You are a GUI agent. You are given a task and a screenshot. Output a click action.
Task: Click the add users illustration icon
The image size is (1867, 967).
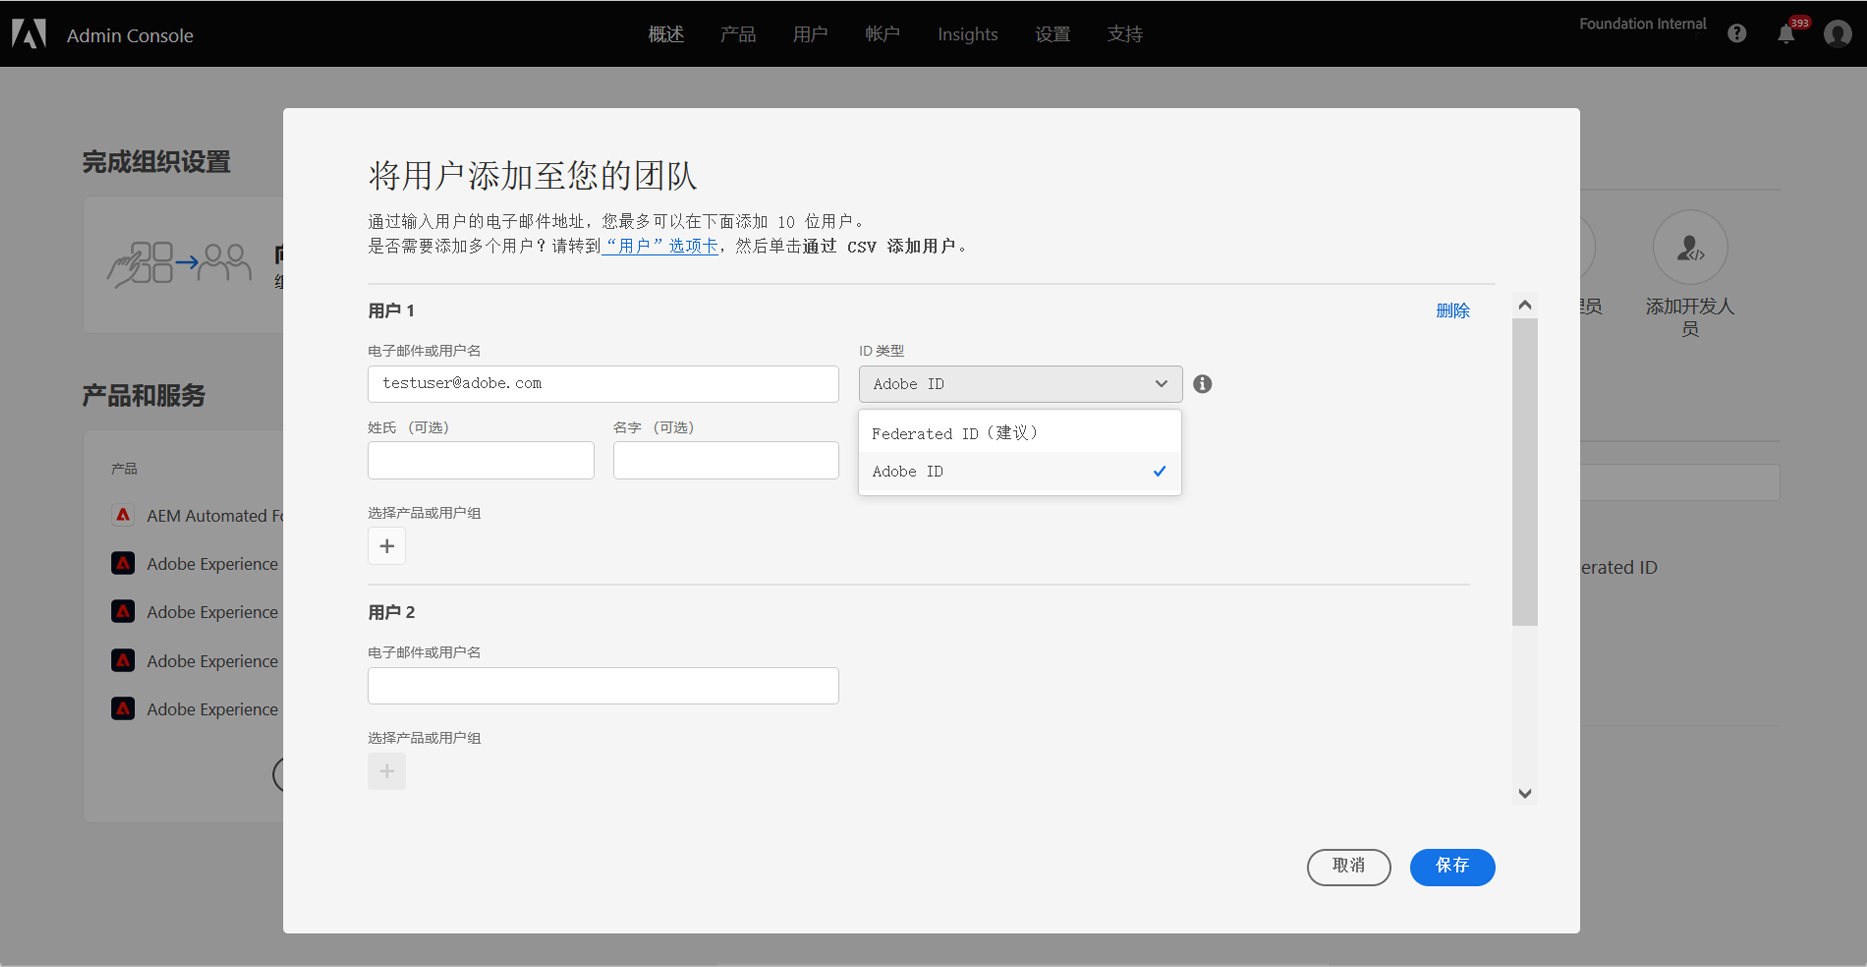[x=179, y=264]
